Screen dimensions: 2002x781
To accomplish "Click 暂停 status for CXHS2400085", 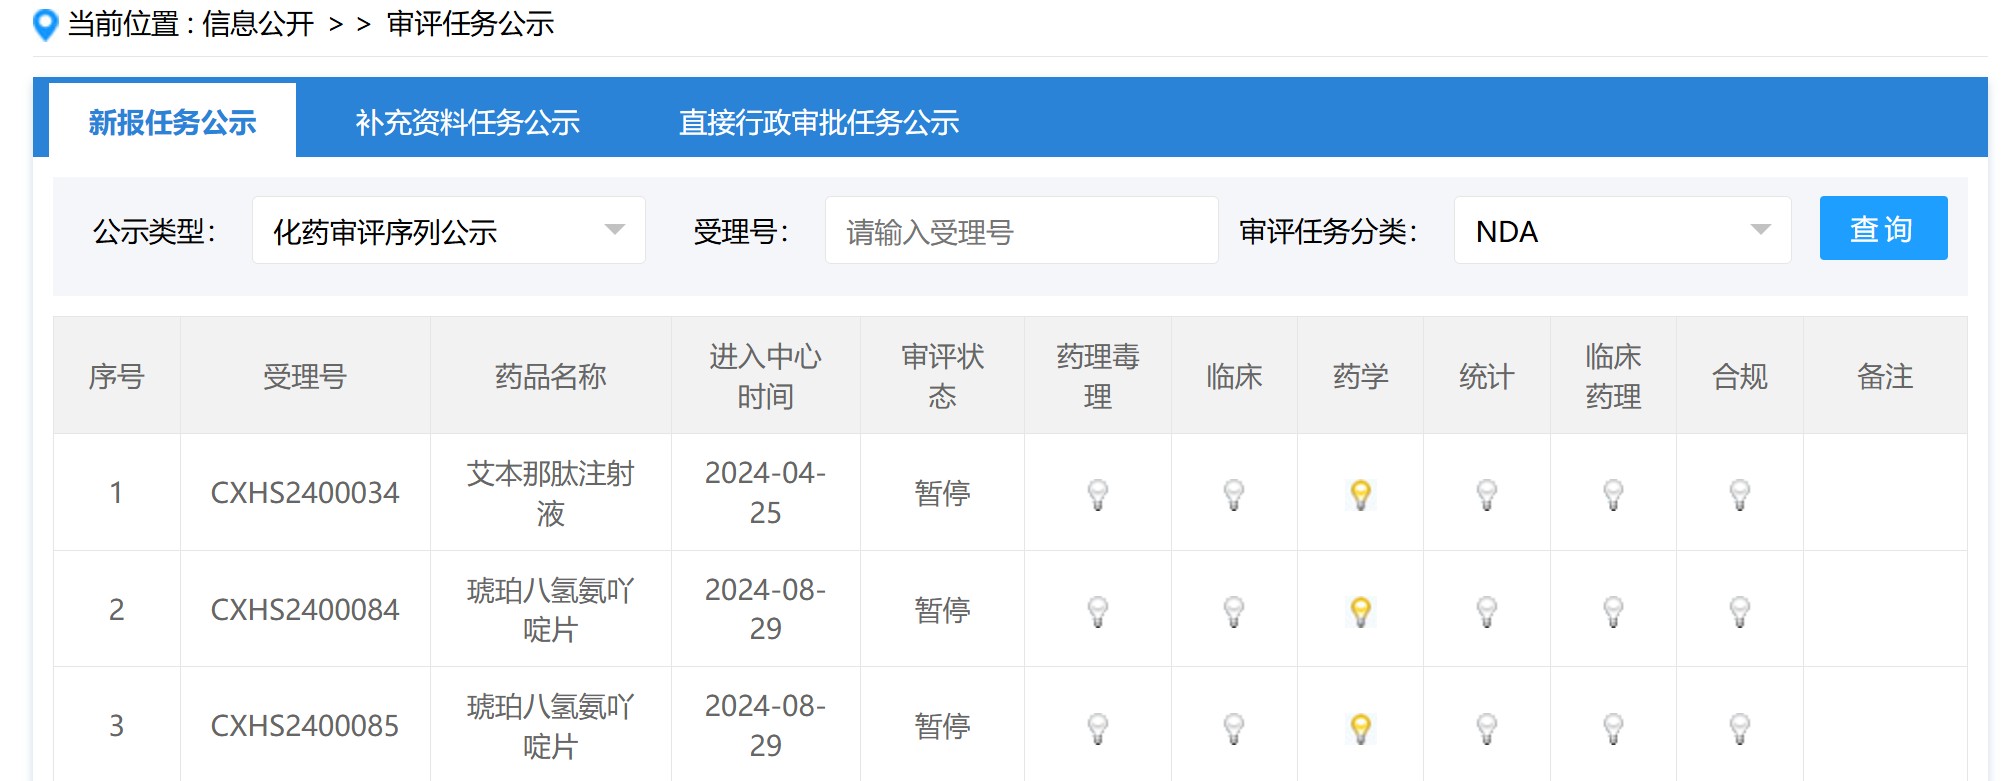I will click(942, 726).
